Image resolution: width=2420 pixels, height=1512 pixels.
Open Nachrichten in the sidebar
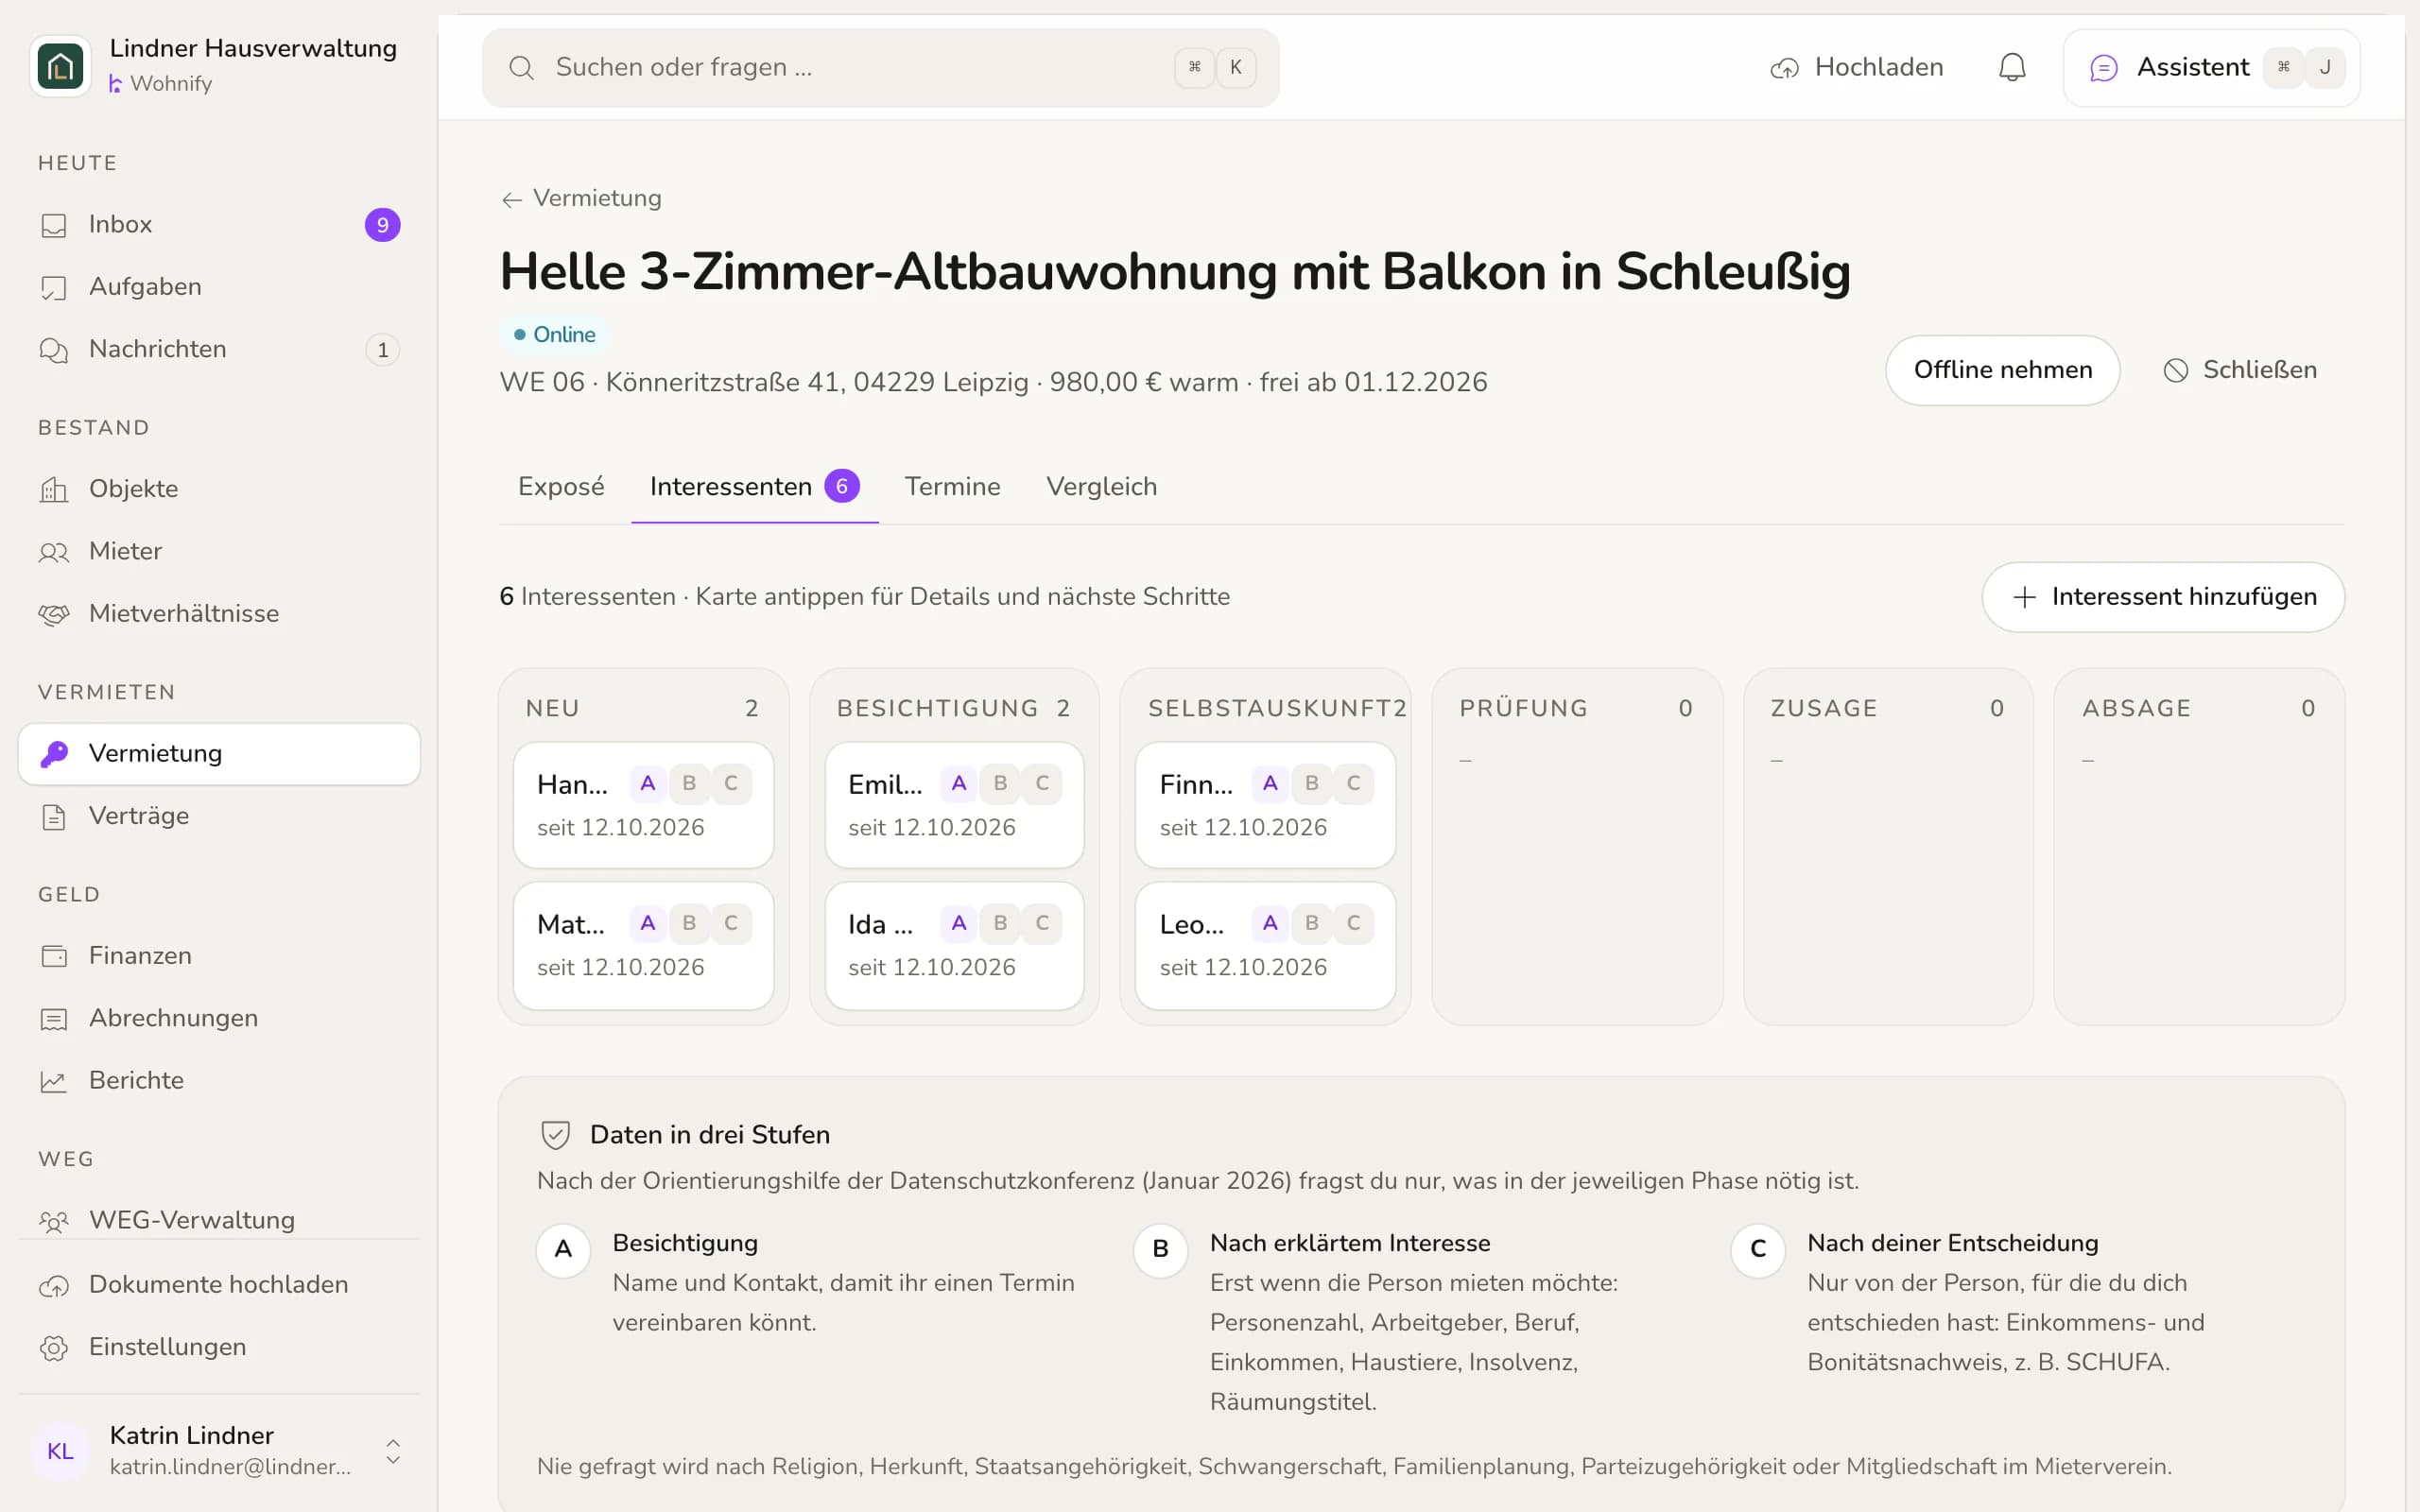(219, 349)
